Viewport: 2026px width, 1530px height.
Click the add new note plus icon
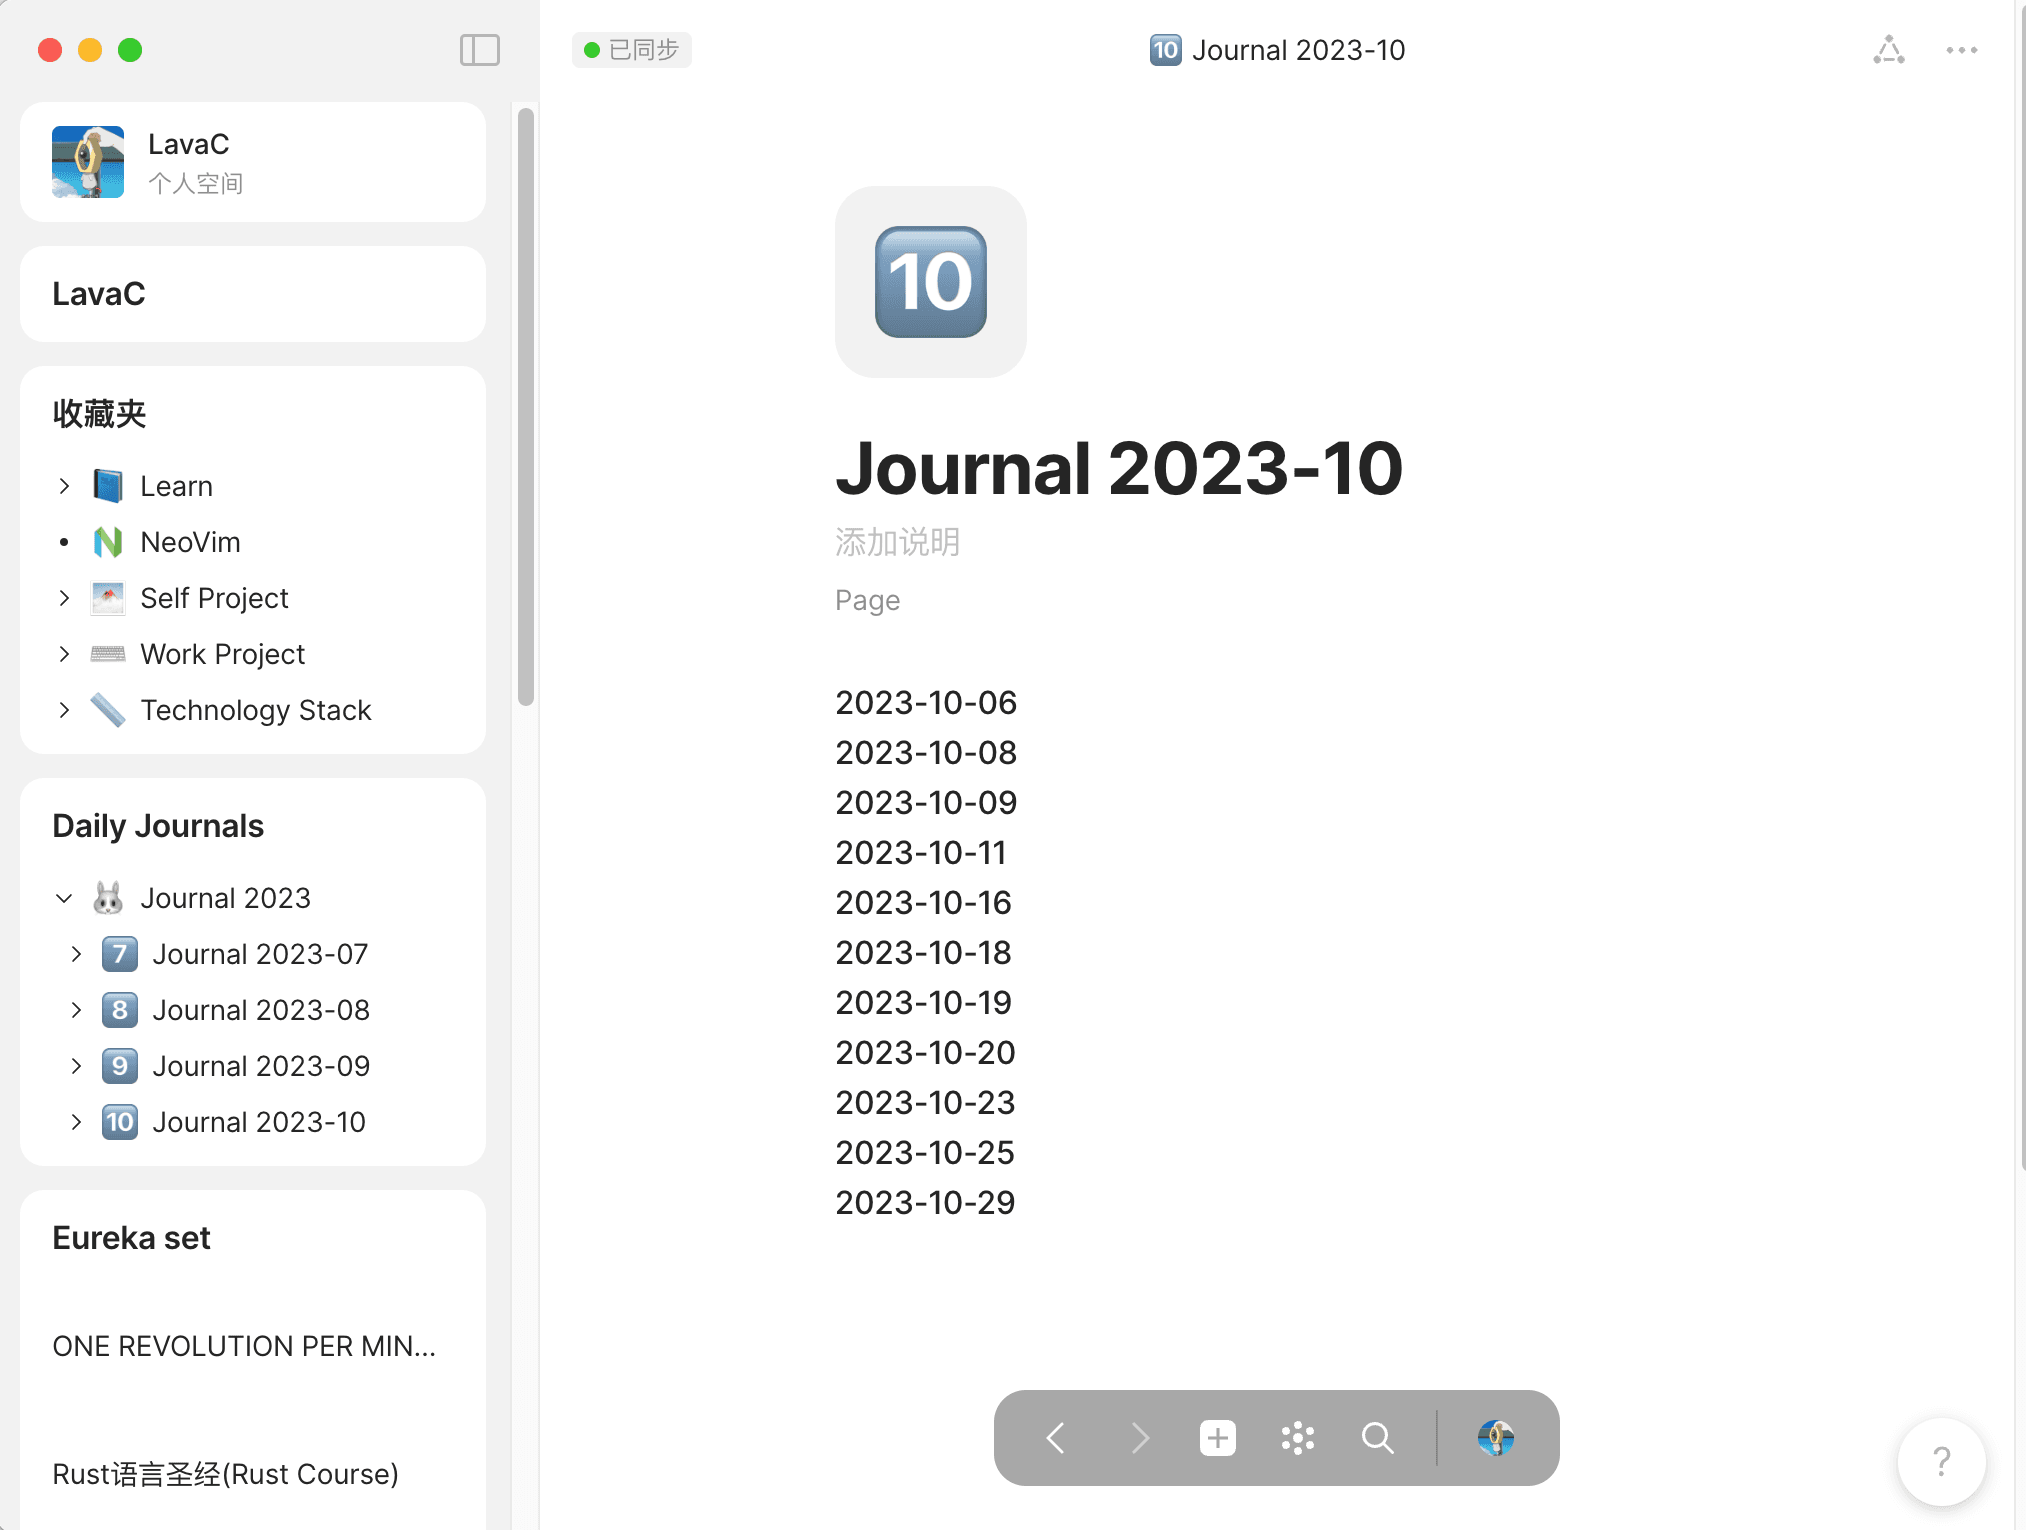tap(1216, 1435)
